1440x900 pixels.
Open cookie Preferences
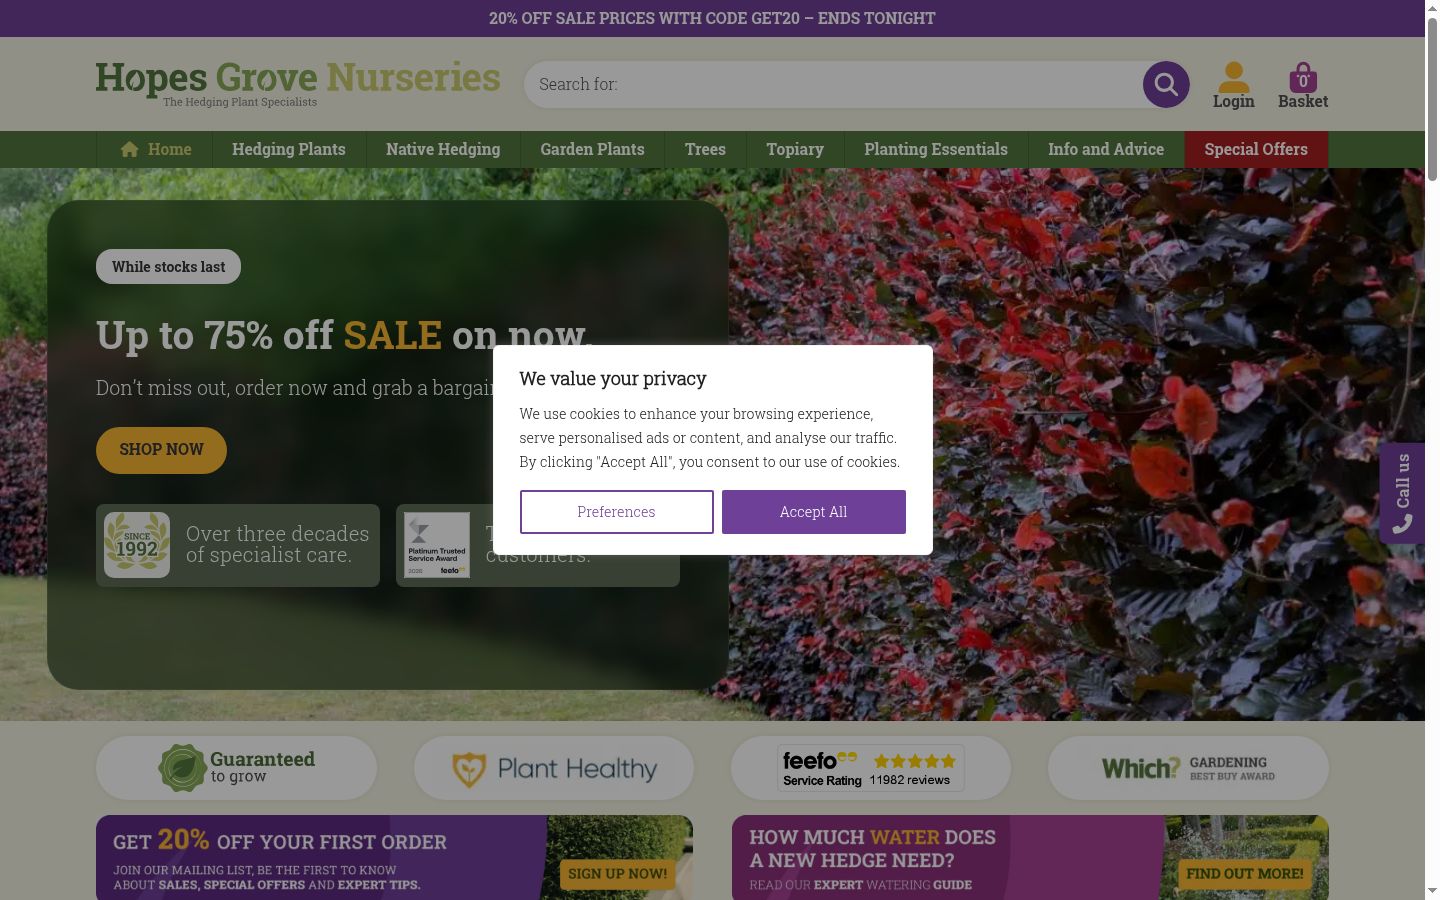click(x=616, y=512)
